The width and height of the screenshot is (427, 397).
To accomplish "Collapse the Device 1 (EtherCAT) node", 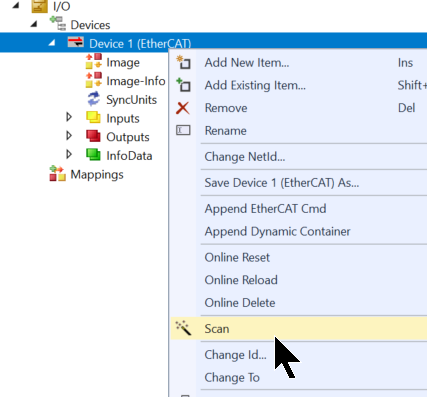I will tap(51, 43).
